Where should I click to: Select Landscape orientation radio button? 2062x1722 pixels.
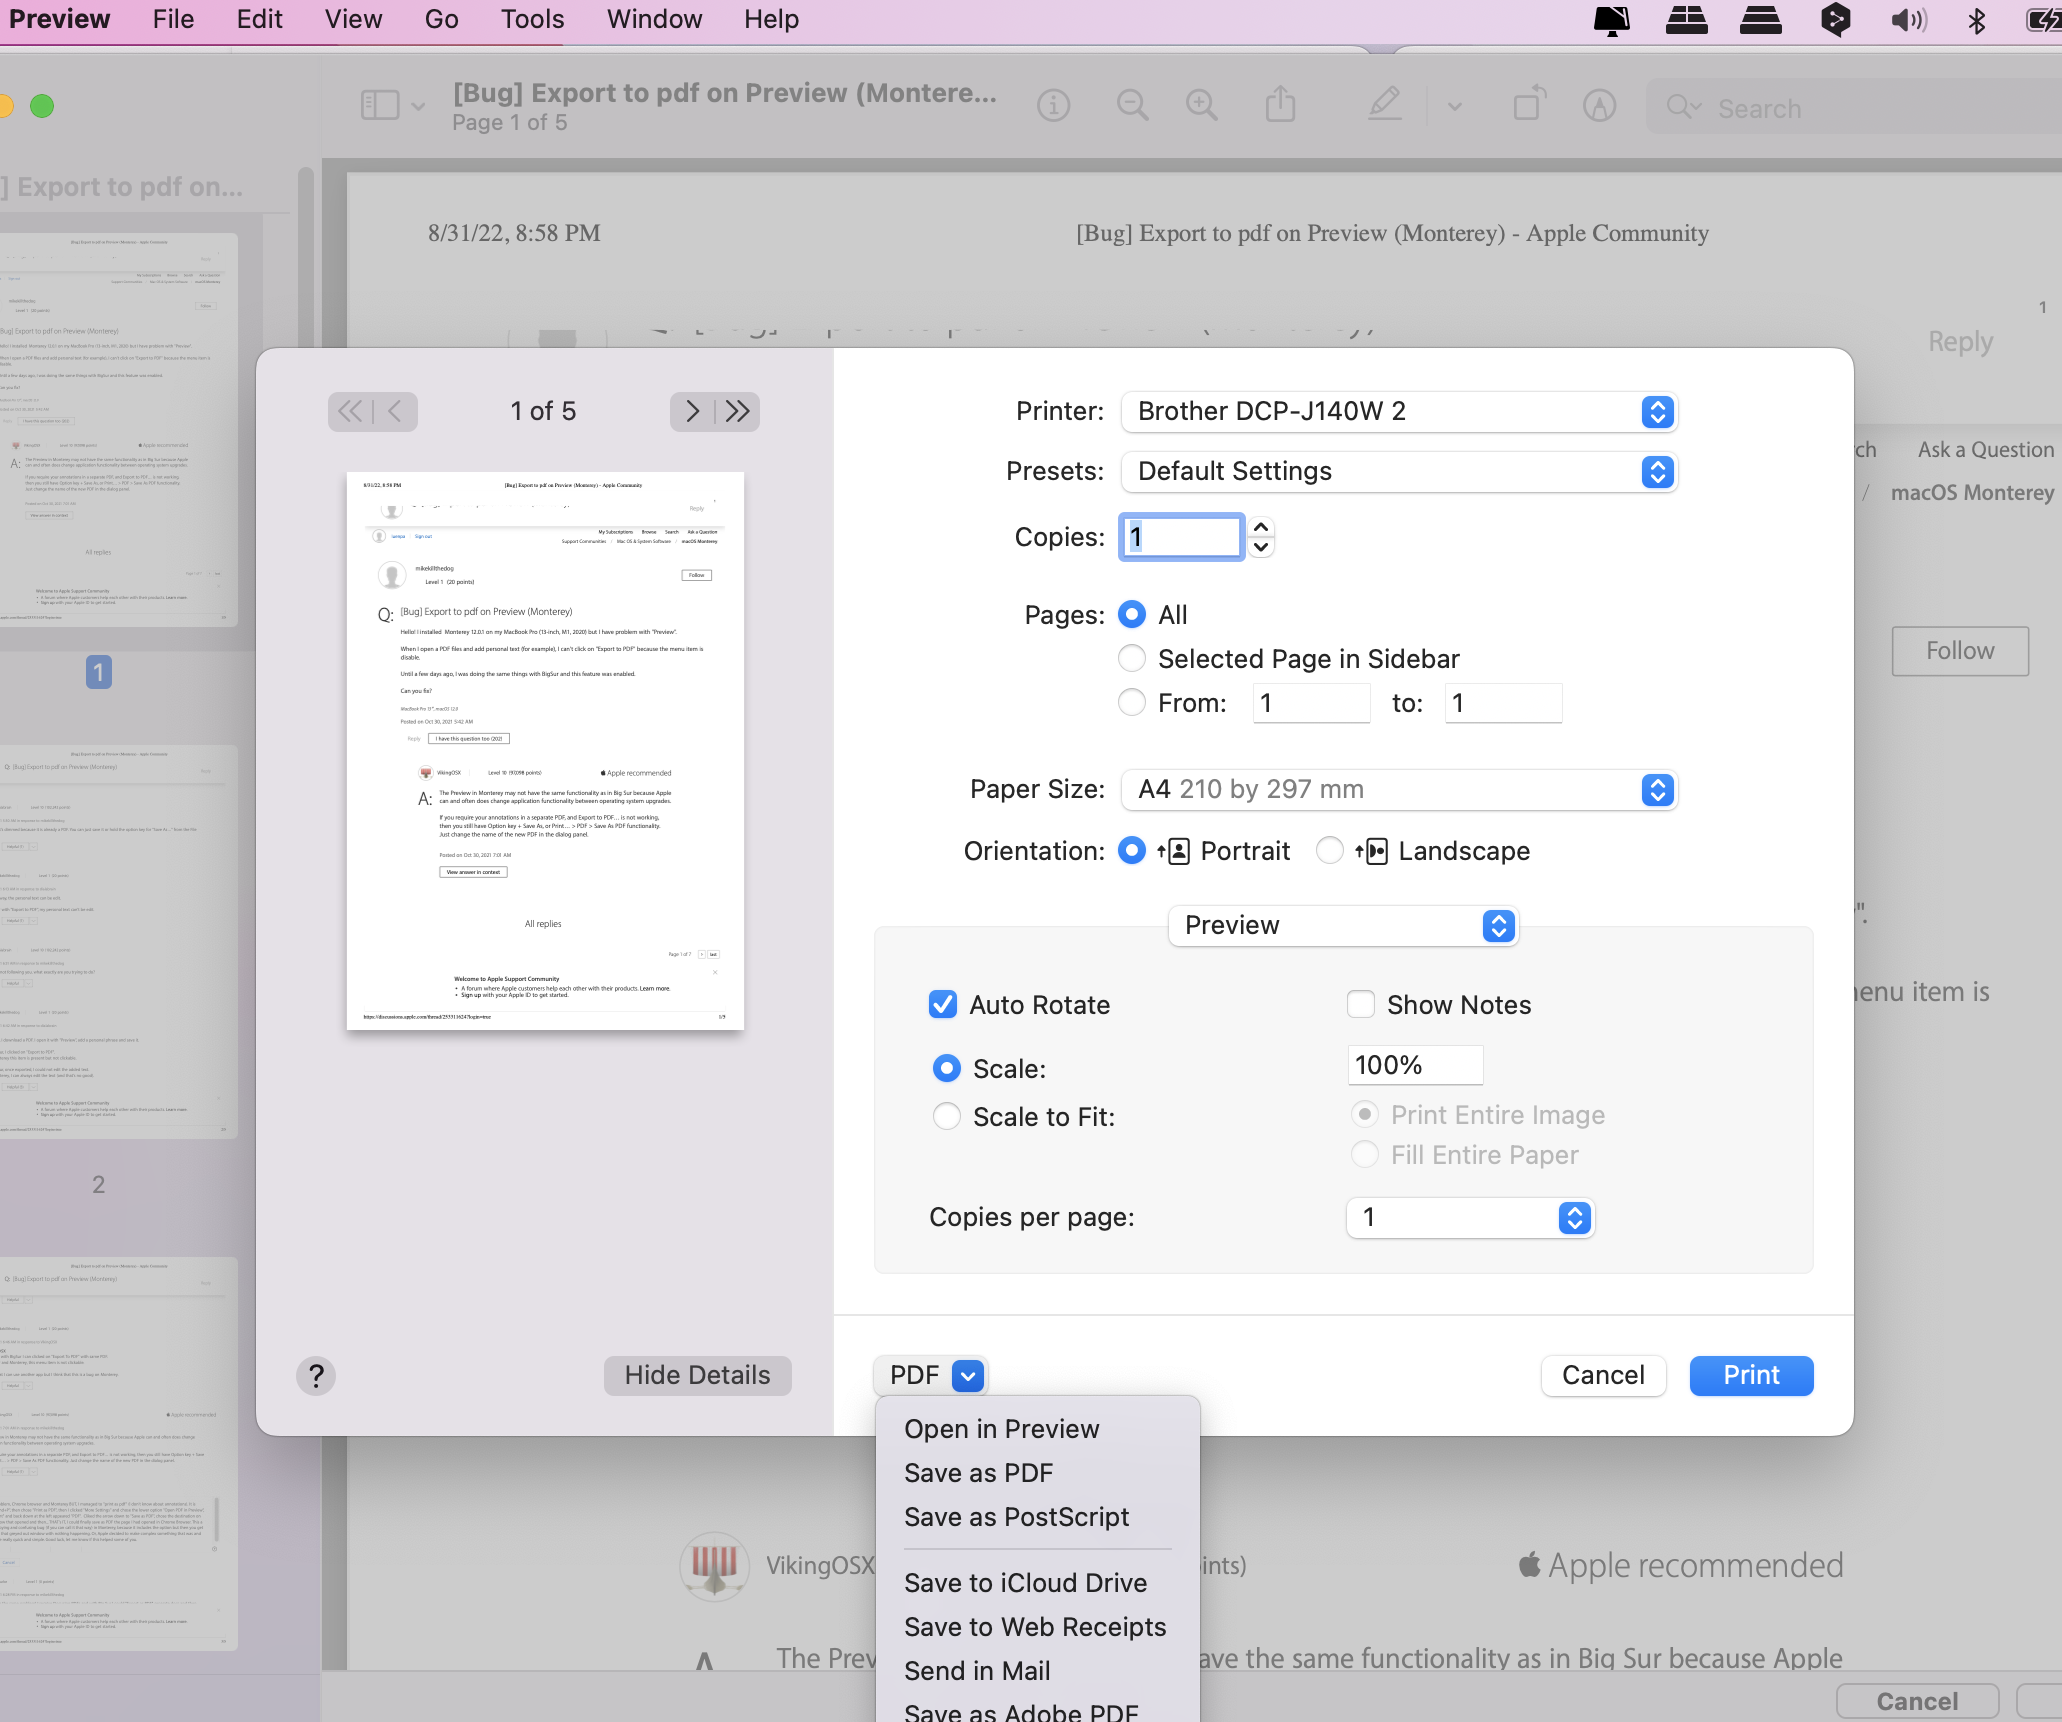tap(1329, 851)
